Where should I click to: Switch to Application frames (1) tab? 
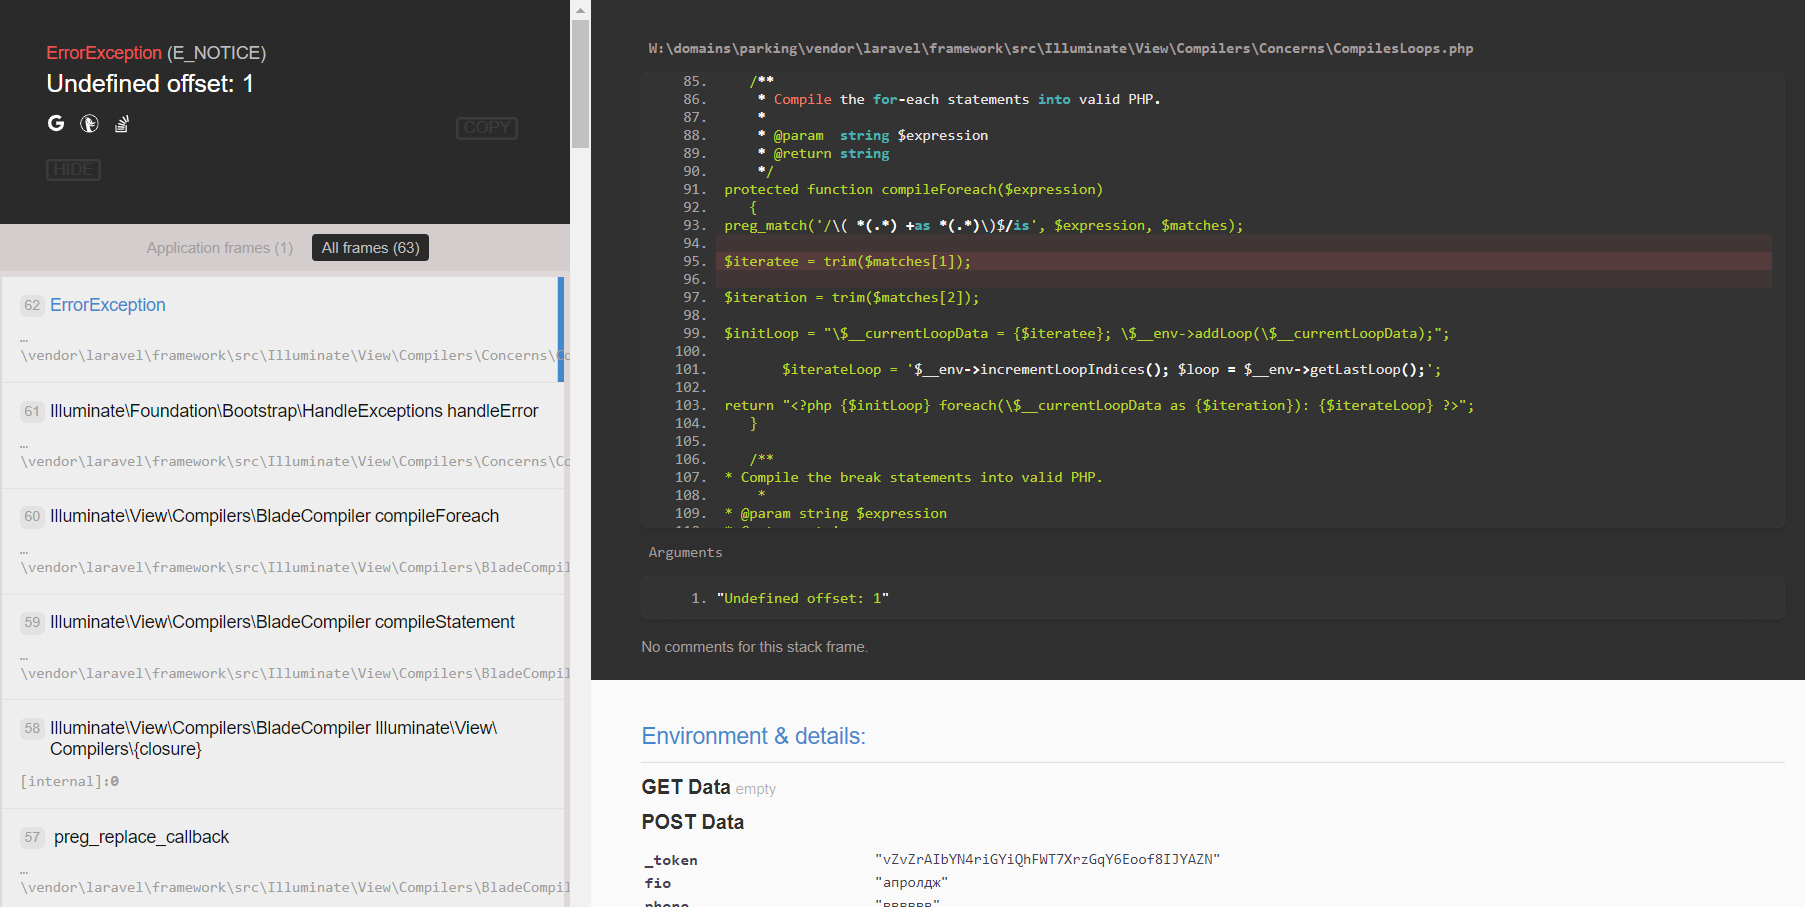click(220, 248)
